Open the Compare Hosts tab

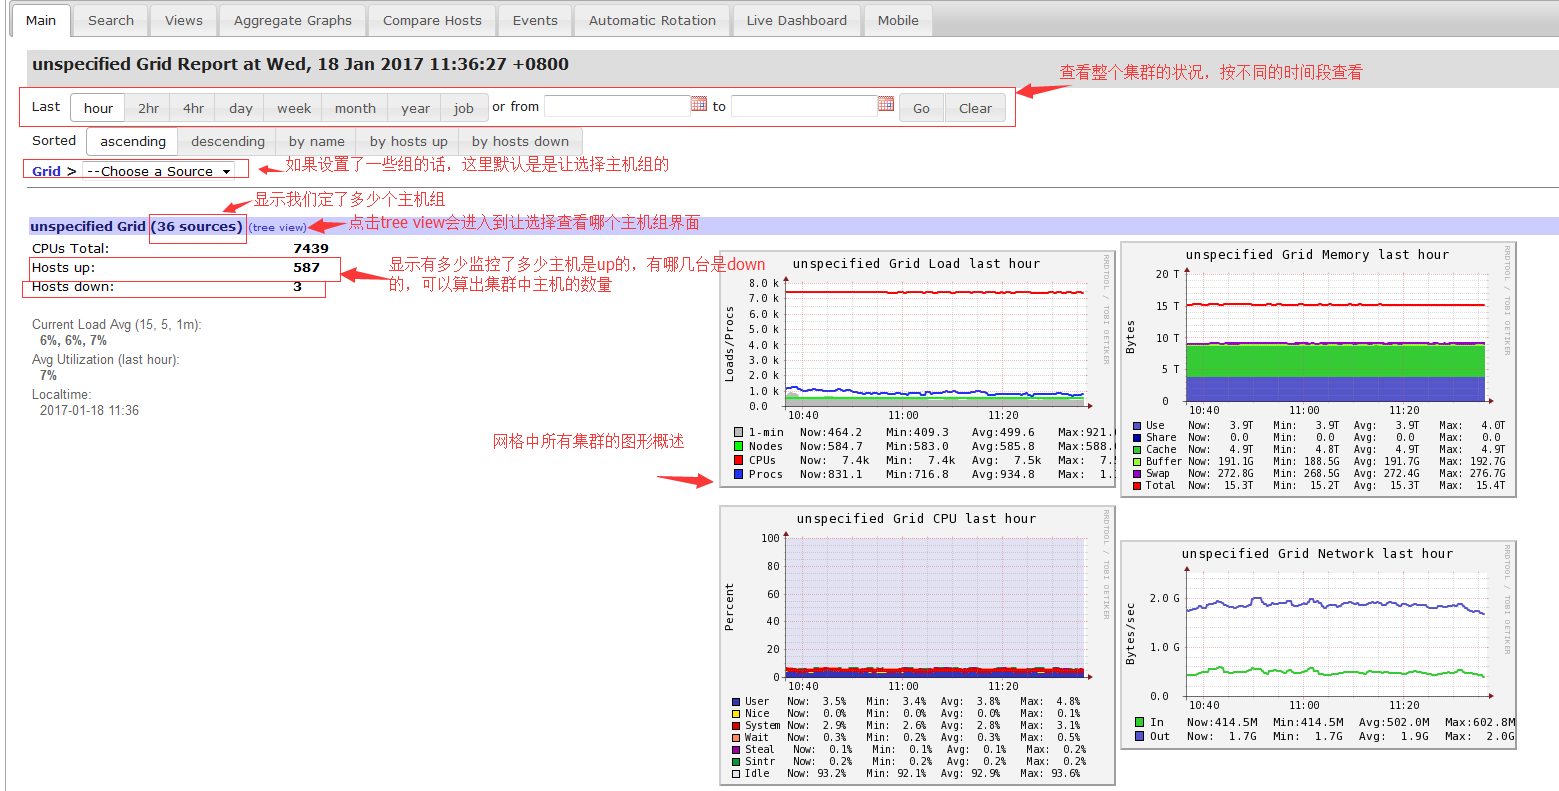click(432, 20)
